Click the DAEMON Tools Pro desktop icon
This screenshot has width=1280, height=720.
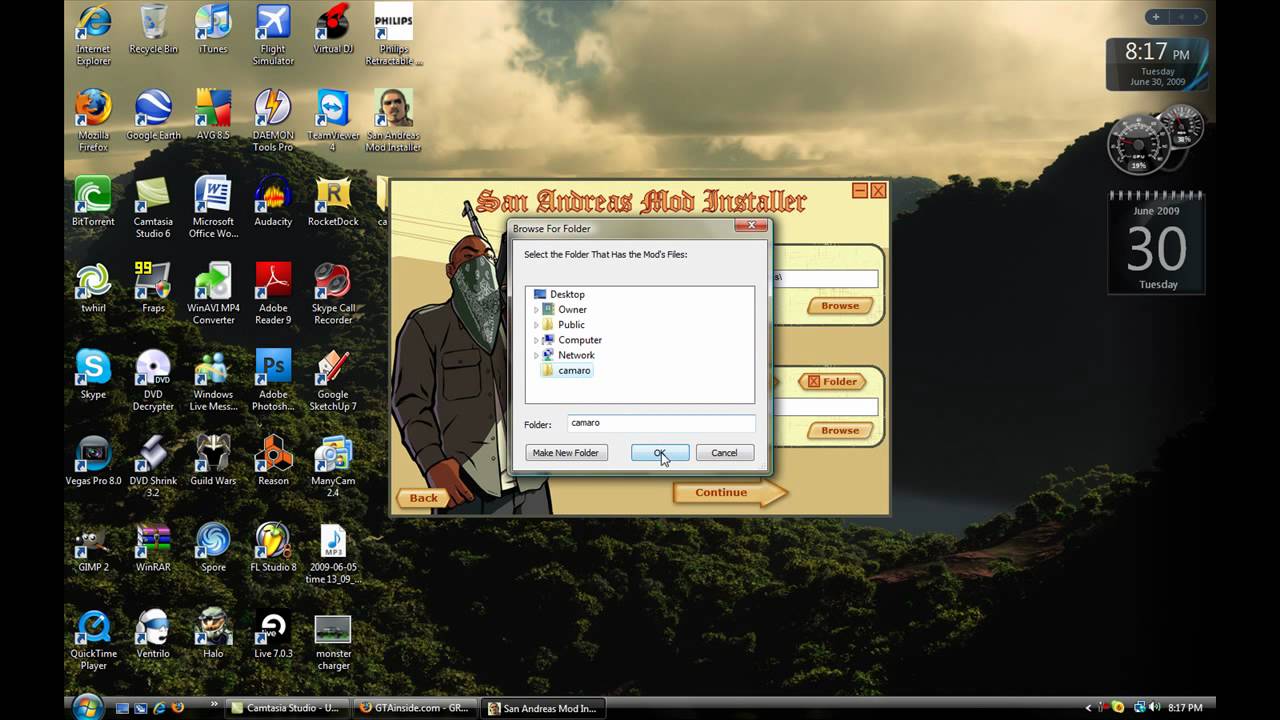pyautogui.click(x=273, y=121)
